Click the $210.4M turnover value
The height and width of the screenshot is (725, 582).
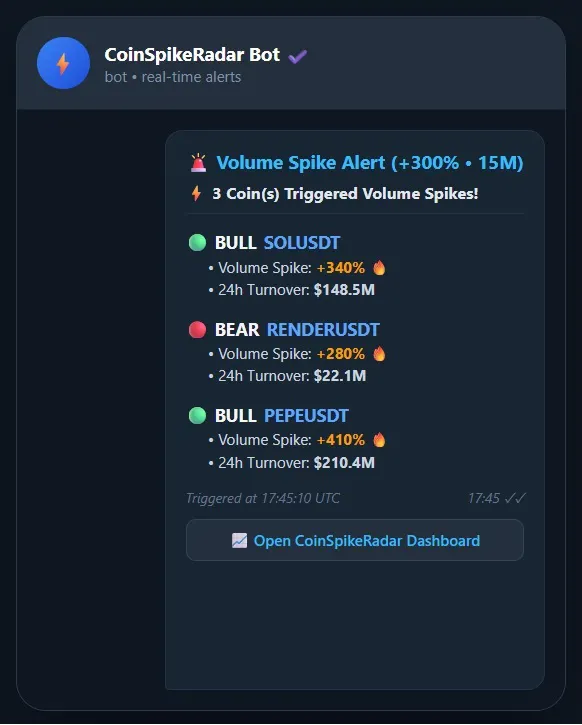click(x=344, y=462)
